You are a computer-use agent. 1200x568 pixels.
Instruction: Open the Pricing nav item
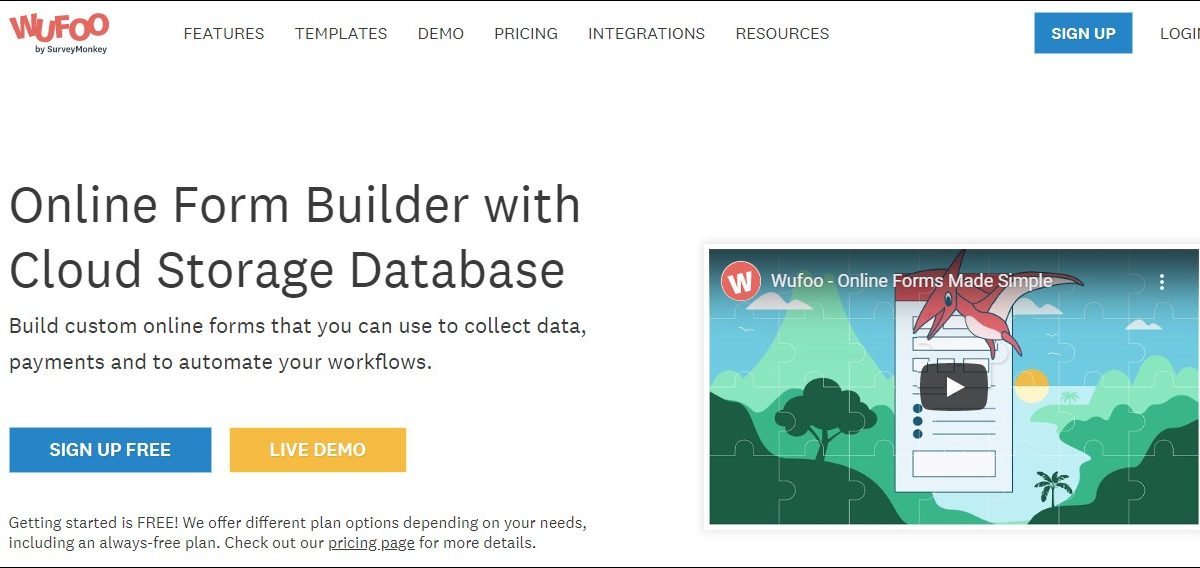tap(526, 33)
